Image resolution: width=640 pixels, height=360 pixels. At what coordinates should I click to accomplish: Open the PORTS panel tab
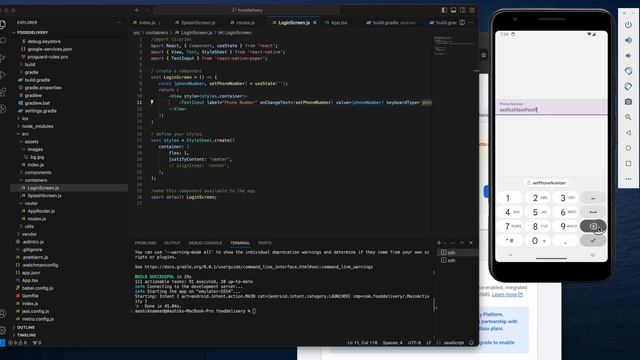pos(264,243)
